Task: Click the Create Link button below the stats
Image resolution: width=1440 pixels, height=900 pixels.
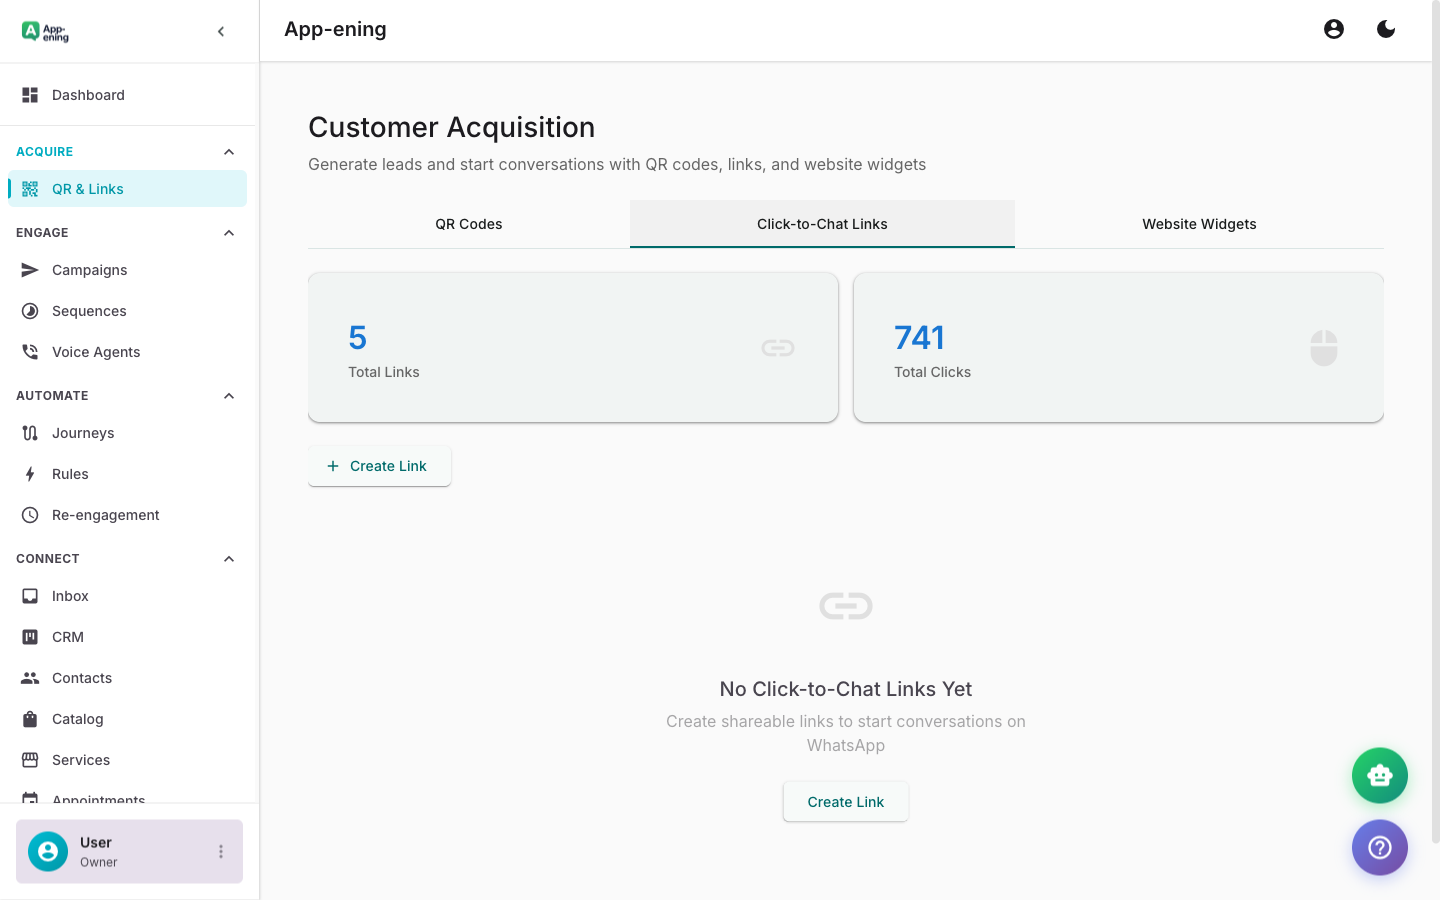Action: [x=379, y=466]
